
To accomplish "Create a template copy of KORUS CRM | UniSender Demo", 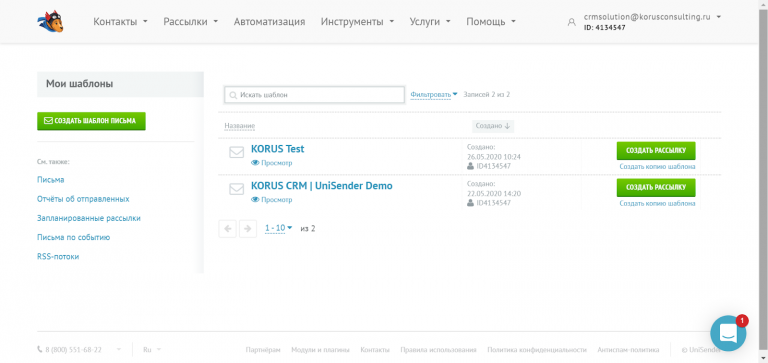I will tap(657, 203).
